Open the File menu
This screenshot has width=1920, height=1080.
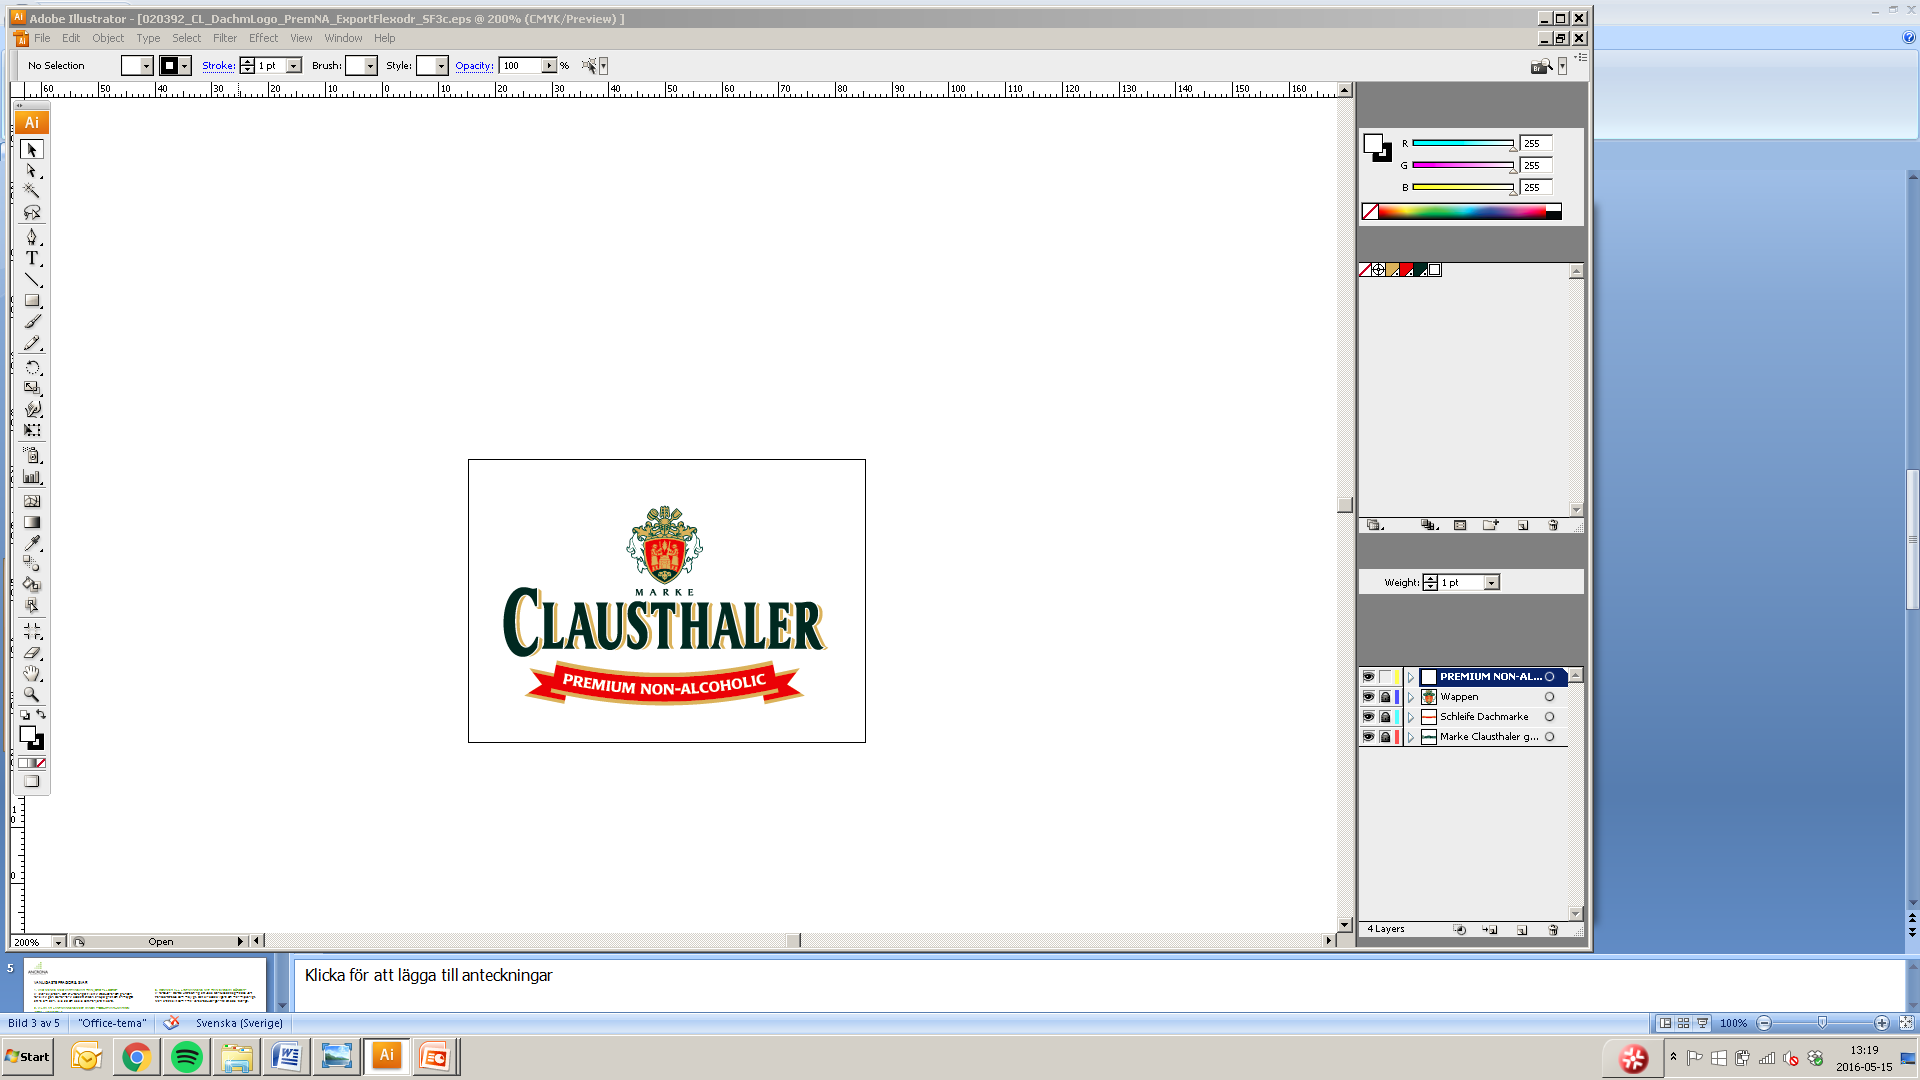42,38
